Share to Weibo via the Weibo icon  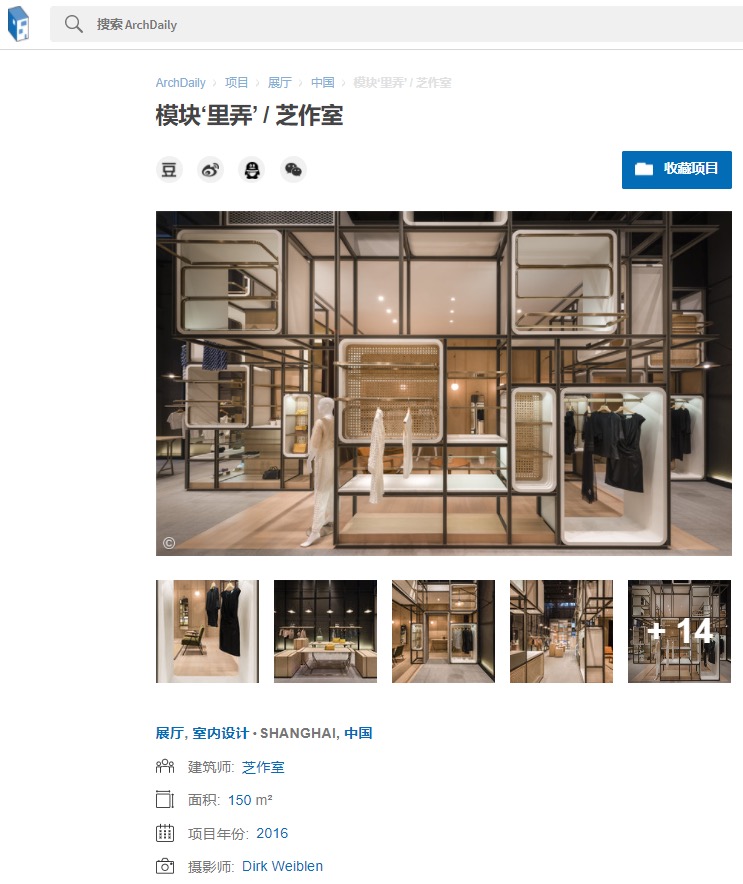click(210, 170)
